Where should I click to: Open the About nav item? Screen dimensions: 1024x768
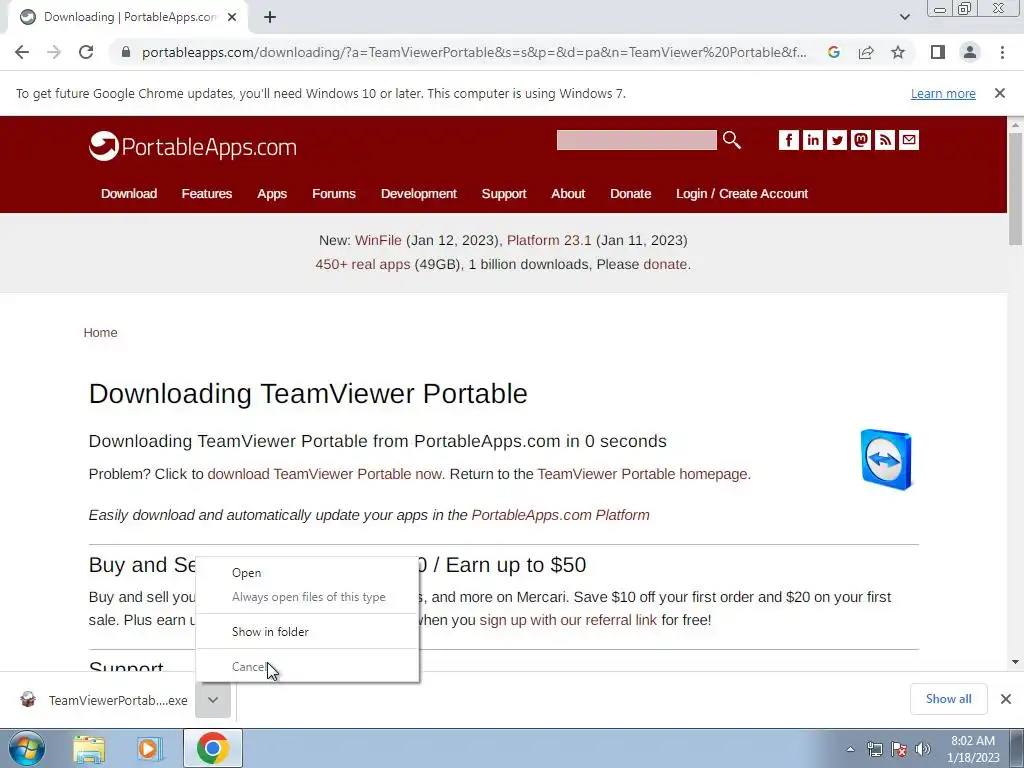pos(568,193)
